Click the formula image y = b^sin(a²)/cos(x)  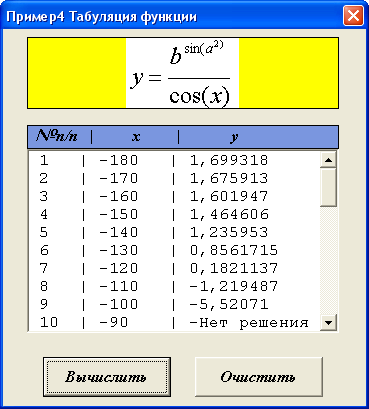pos(183,73)
